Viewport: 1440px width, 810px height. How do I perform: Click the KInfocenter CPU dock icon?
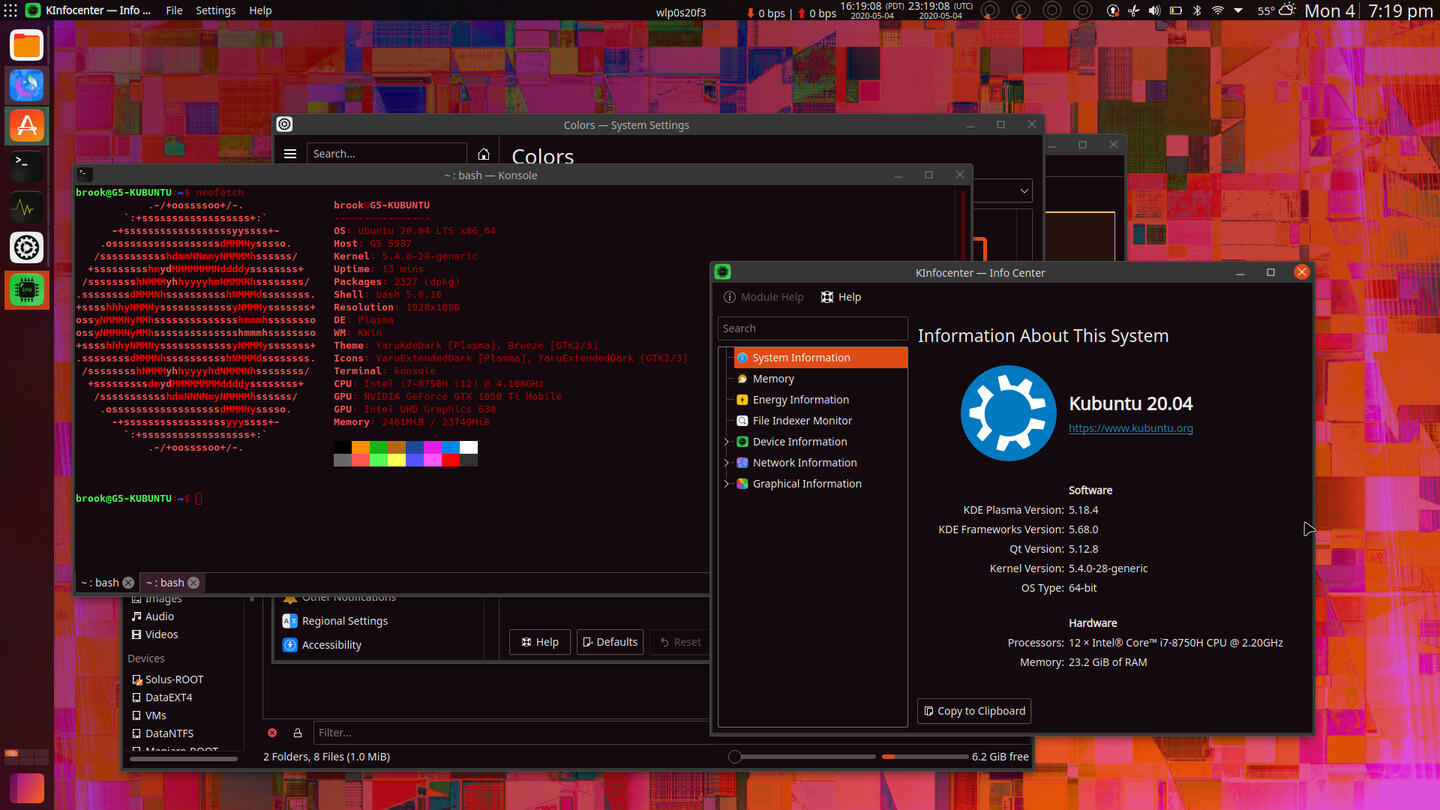tap(27, 290)
